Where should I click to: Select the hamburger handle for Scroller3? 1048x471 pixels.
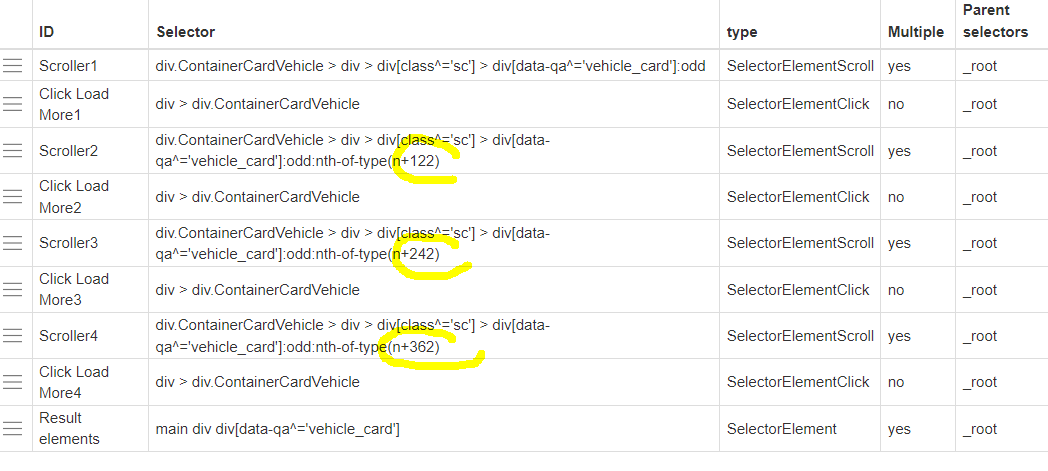click(x=12, y=243)
